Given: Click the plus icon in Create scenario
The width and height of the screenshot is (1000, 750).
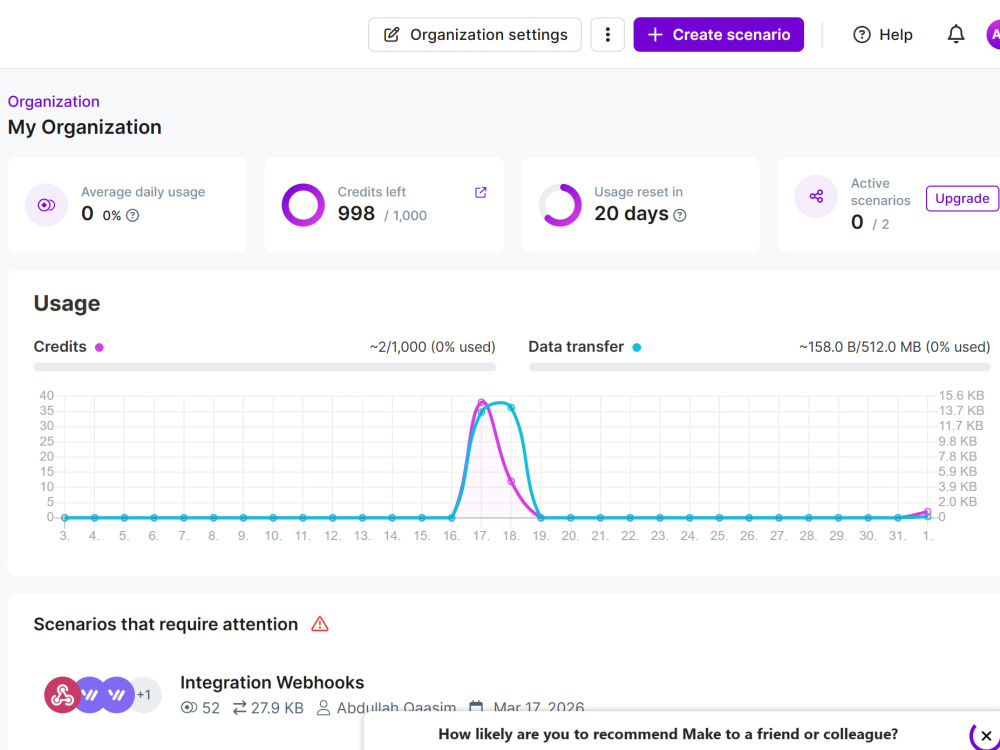Looking at the screenshot, I should (x=655, y=34).
